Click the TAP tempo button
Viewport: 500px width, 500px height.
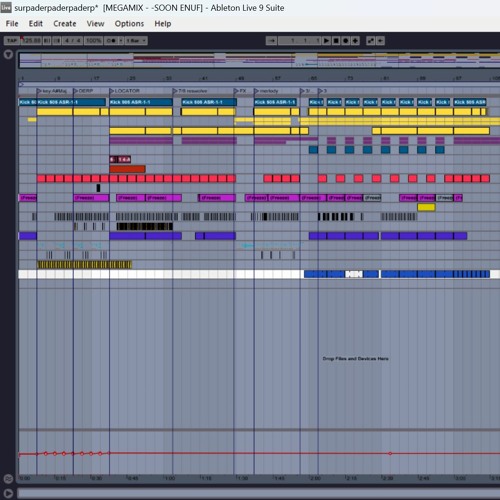click(x=12, y=41)
